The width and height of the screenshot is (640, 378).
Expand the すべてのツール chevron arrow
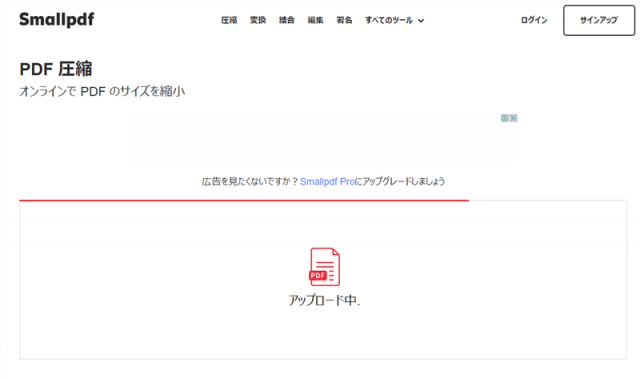[421, 20]
